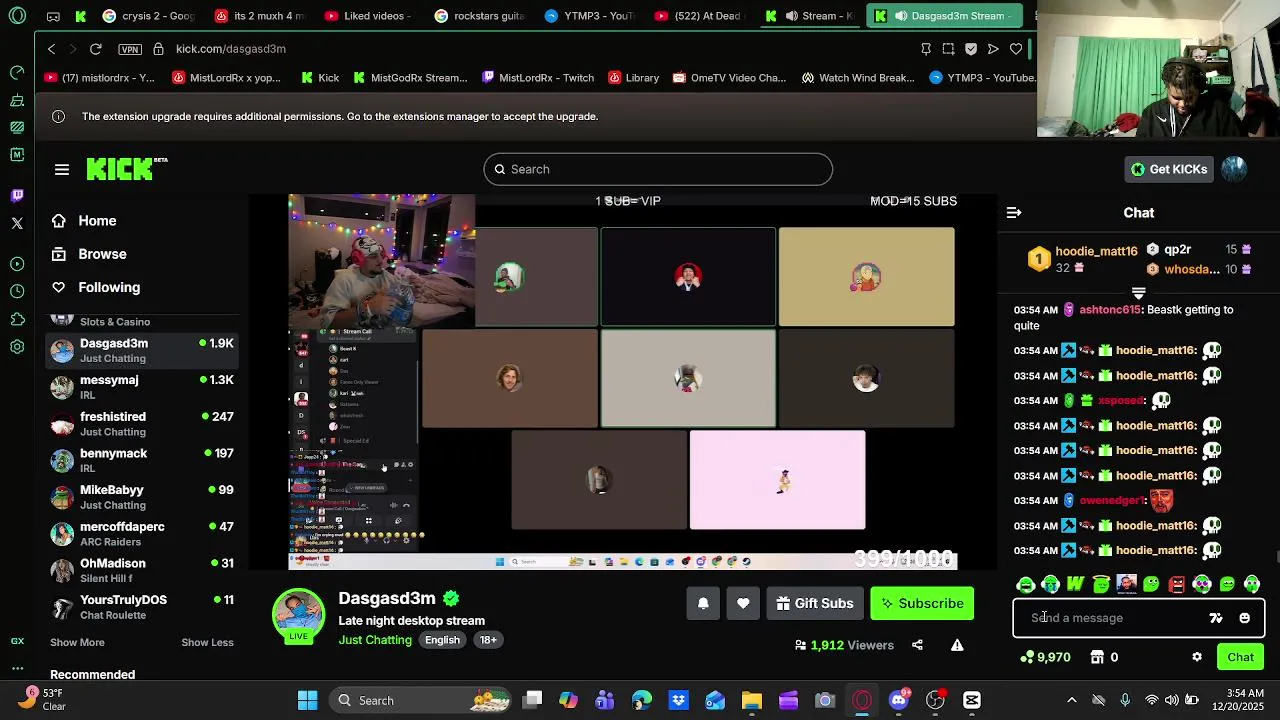Share the stream with the share icon
Viewport: 1280px width, 720px height.
point(917,645)
